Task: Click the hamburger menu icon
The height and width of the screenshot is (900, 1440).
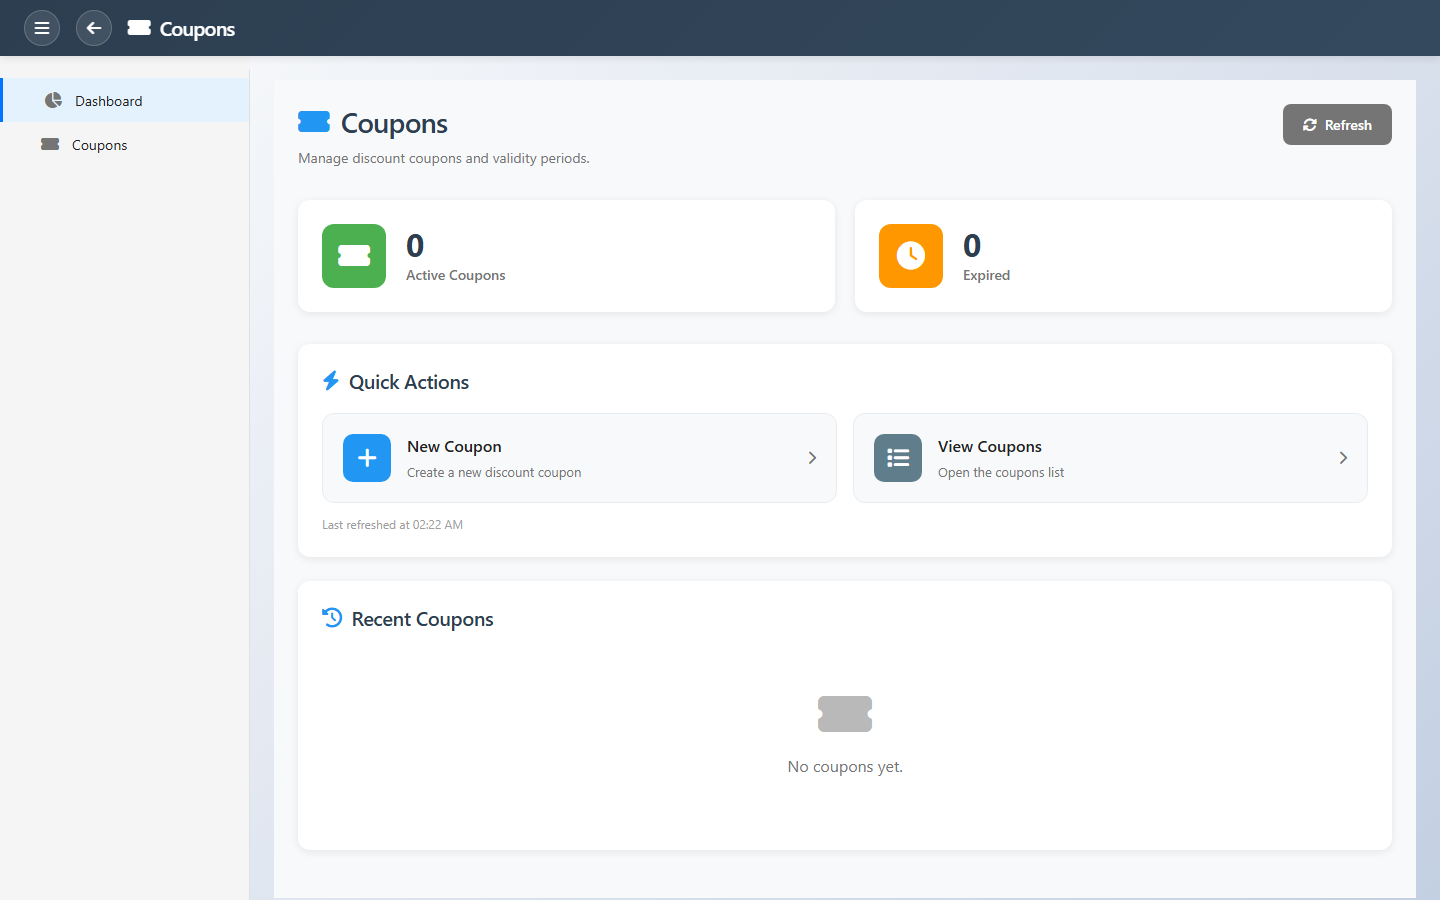Action: [x=42, y=28]
